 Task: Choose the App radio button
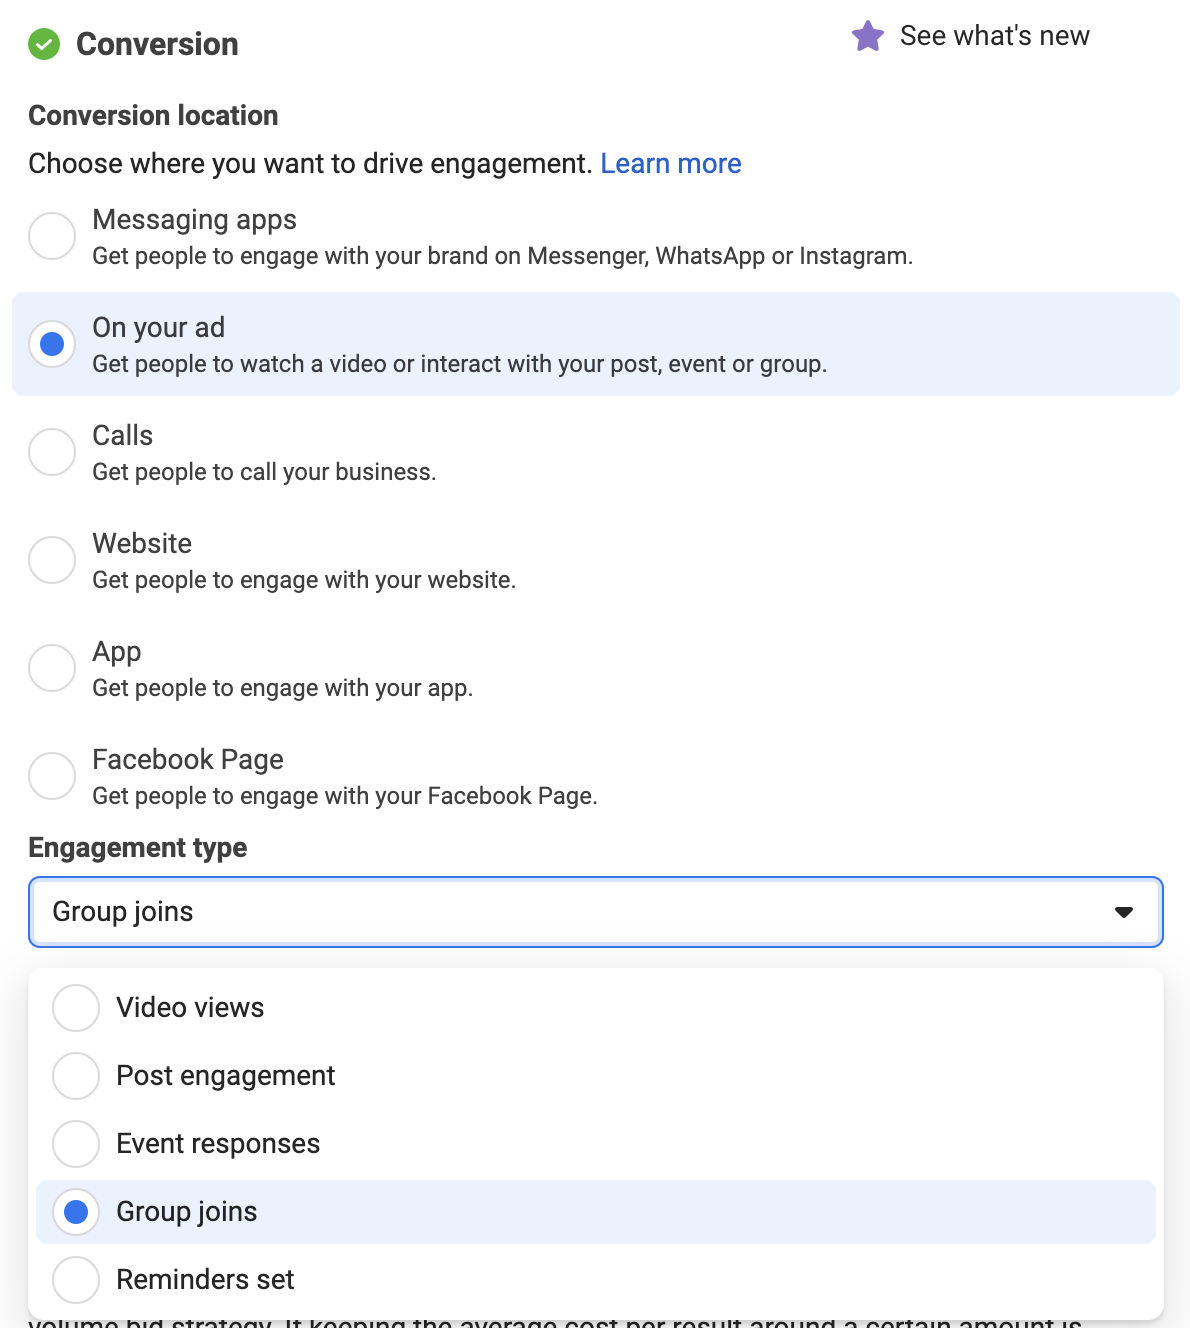tap(52, 668)
